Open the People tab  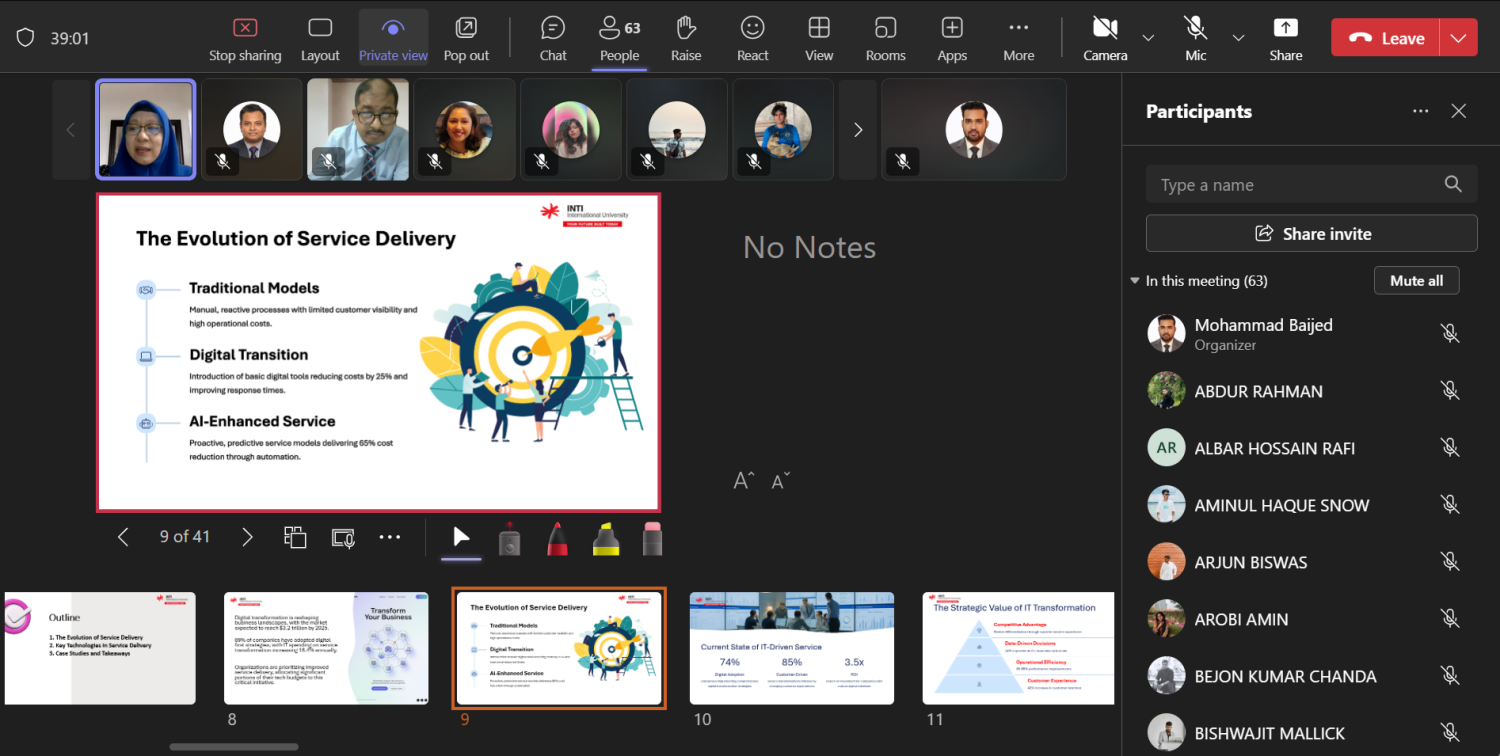click(619, 38)
